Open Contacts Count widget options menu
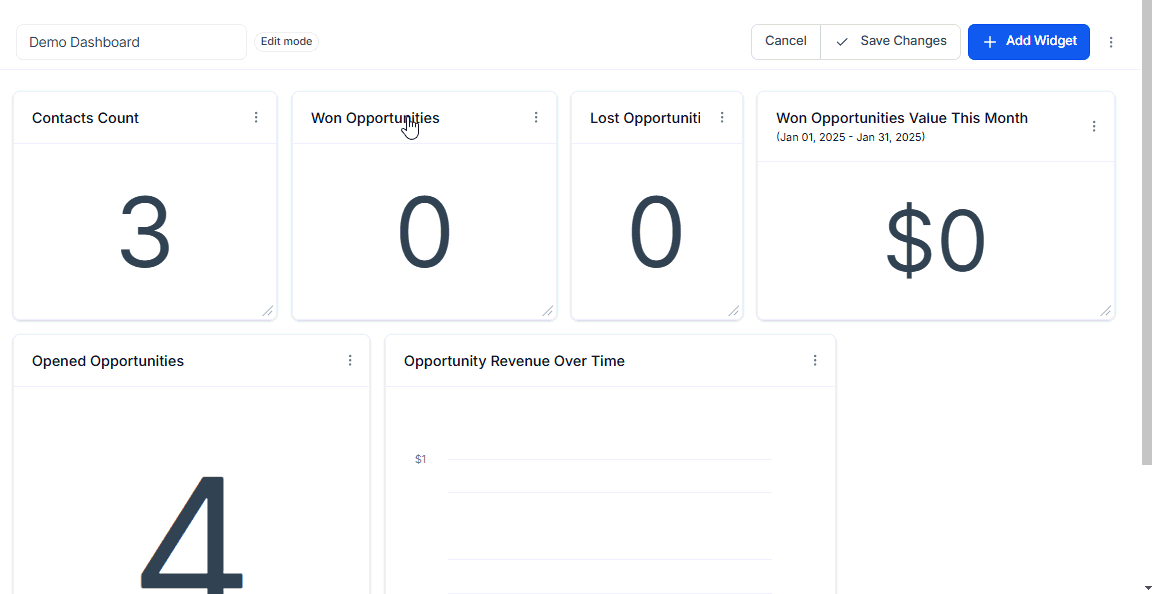 tap(256, 118)
